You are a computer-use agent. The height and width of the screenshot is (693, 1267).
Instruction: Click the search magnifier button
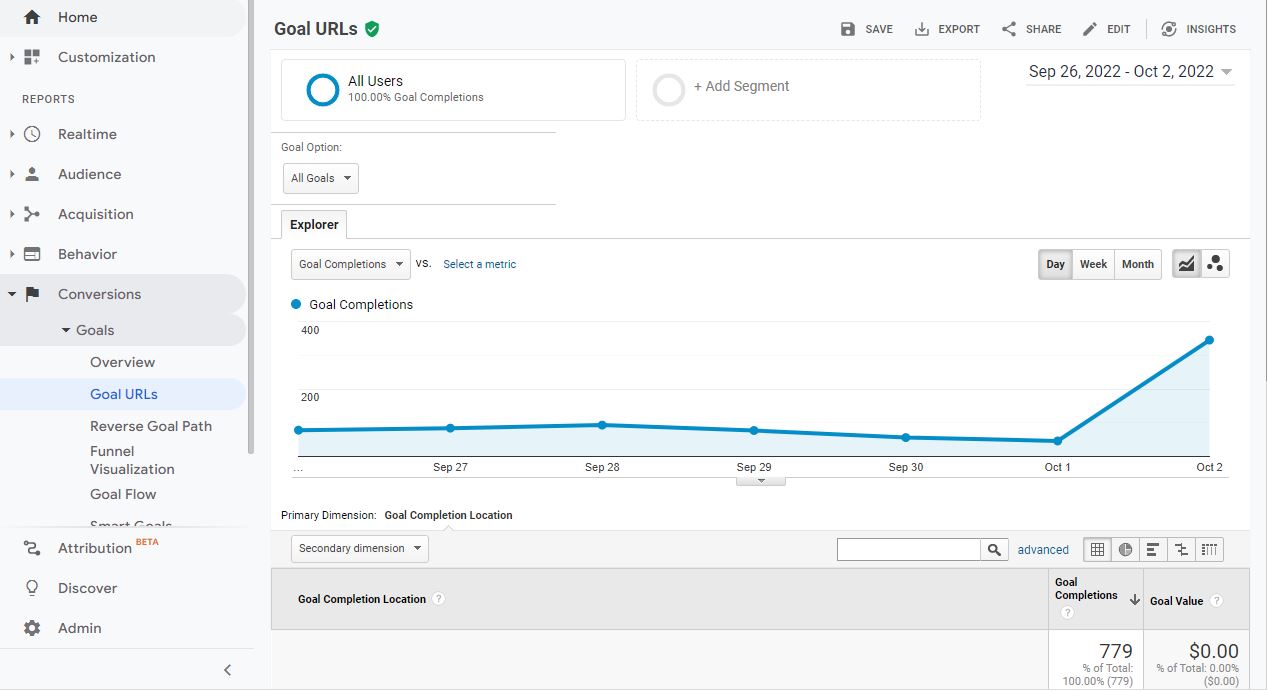point(994,549)
